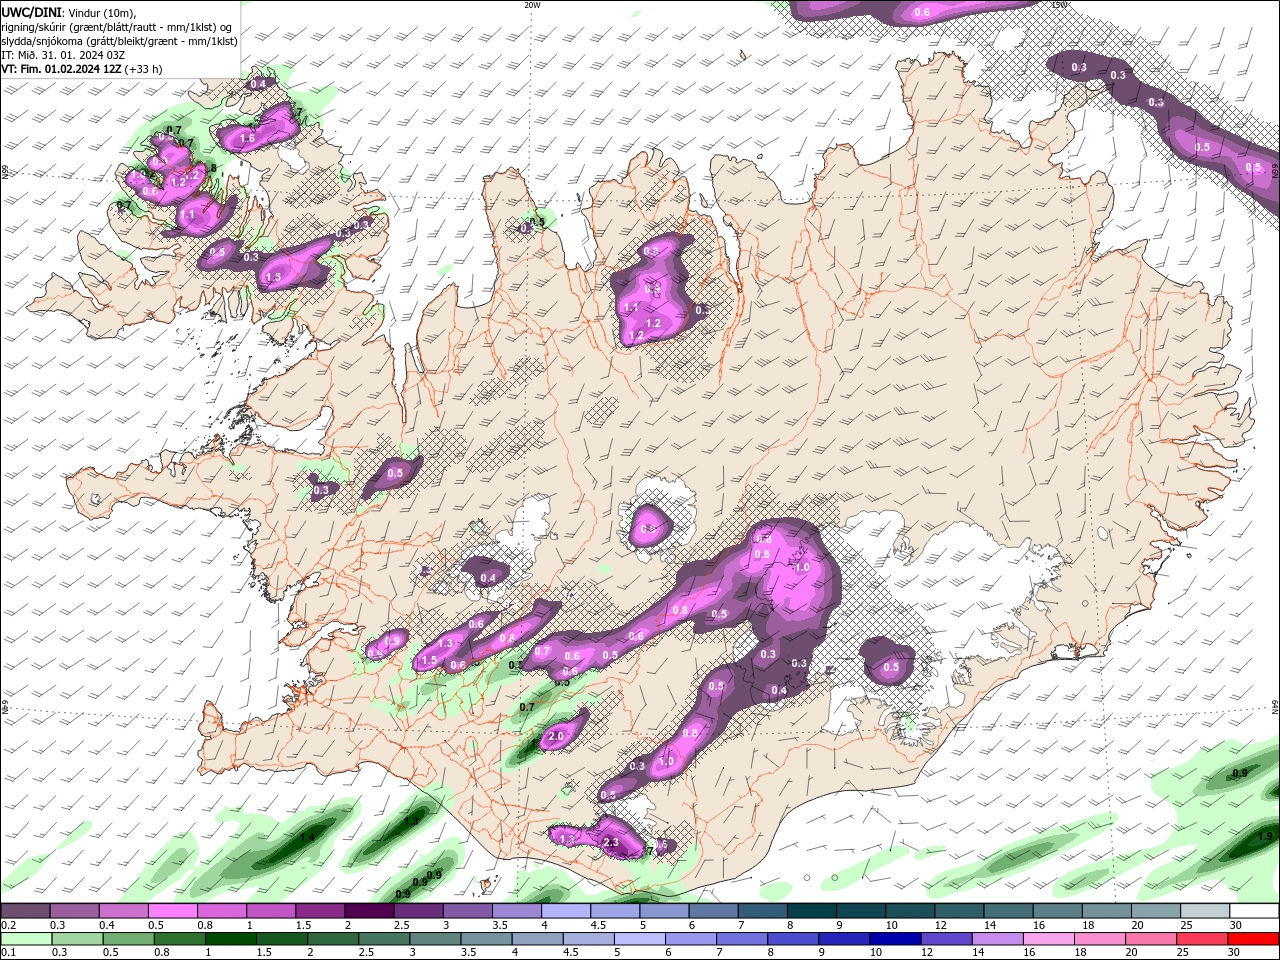Click the (+33 h) forecast offset
Screen dimensions: 1280x960
[144, 69]
